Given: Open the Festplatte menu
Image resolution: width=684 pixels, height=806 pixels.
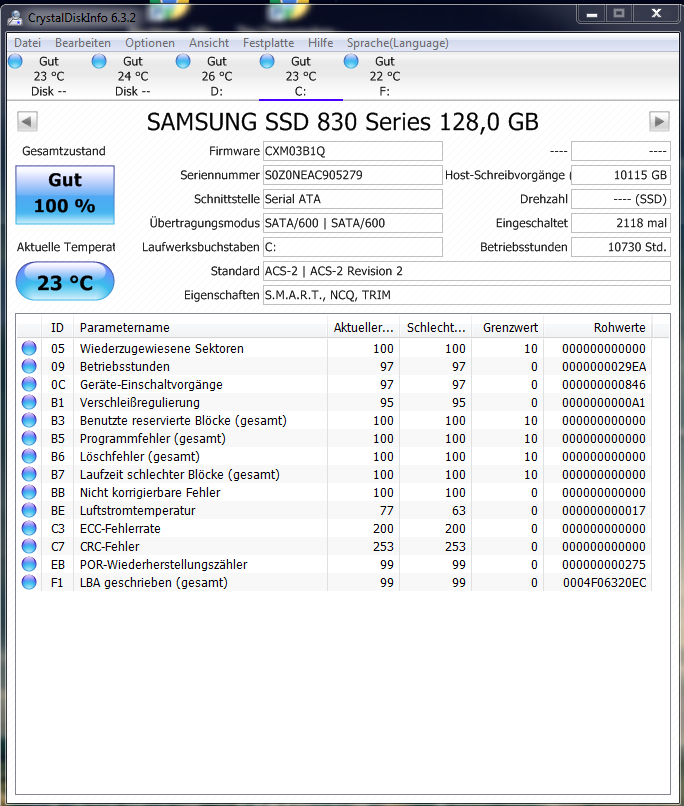Looking at the screenshot, I should click(268, 43).
